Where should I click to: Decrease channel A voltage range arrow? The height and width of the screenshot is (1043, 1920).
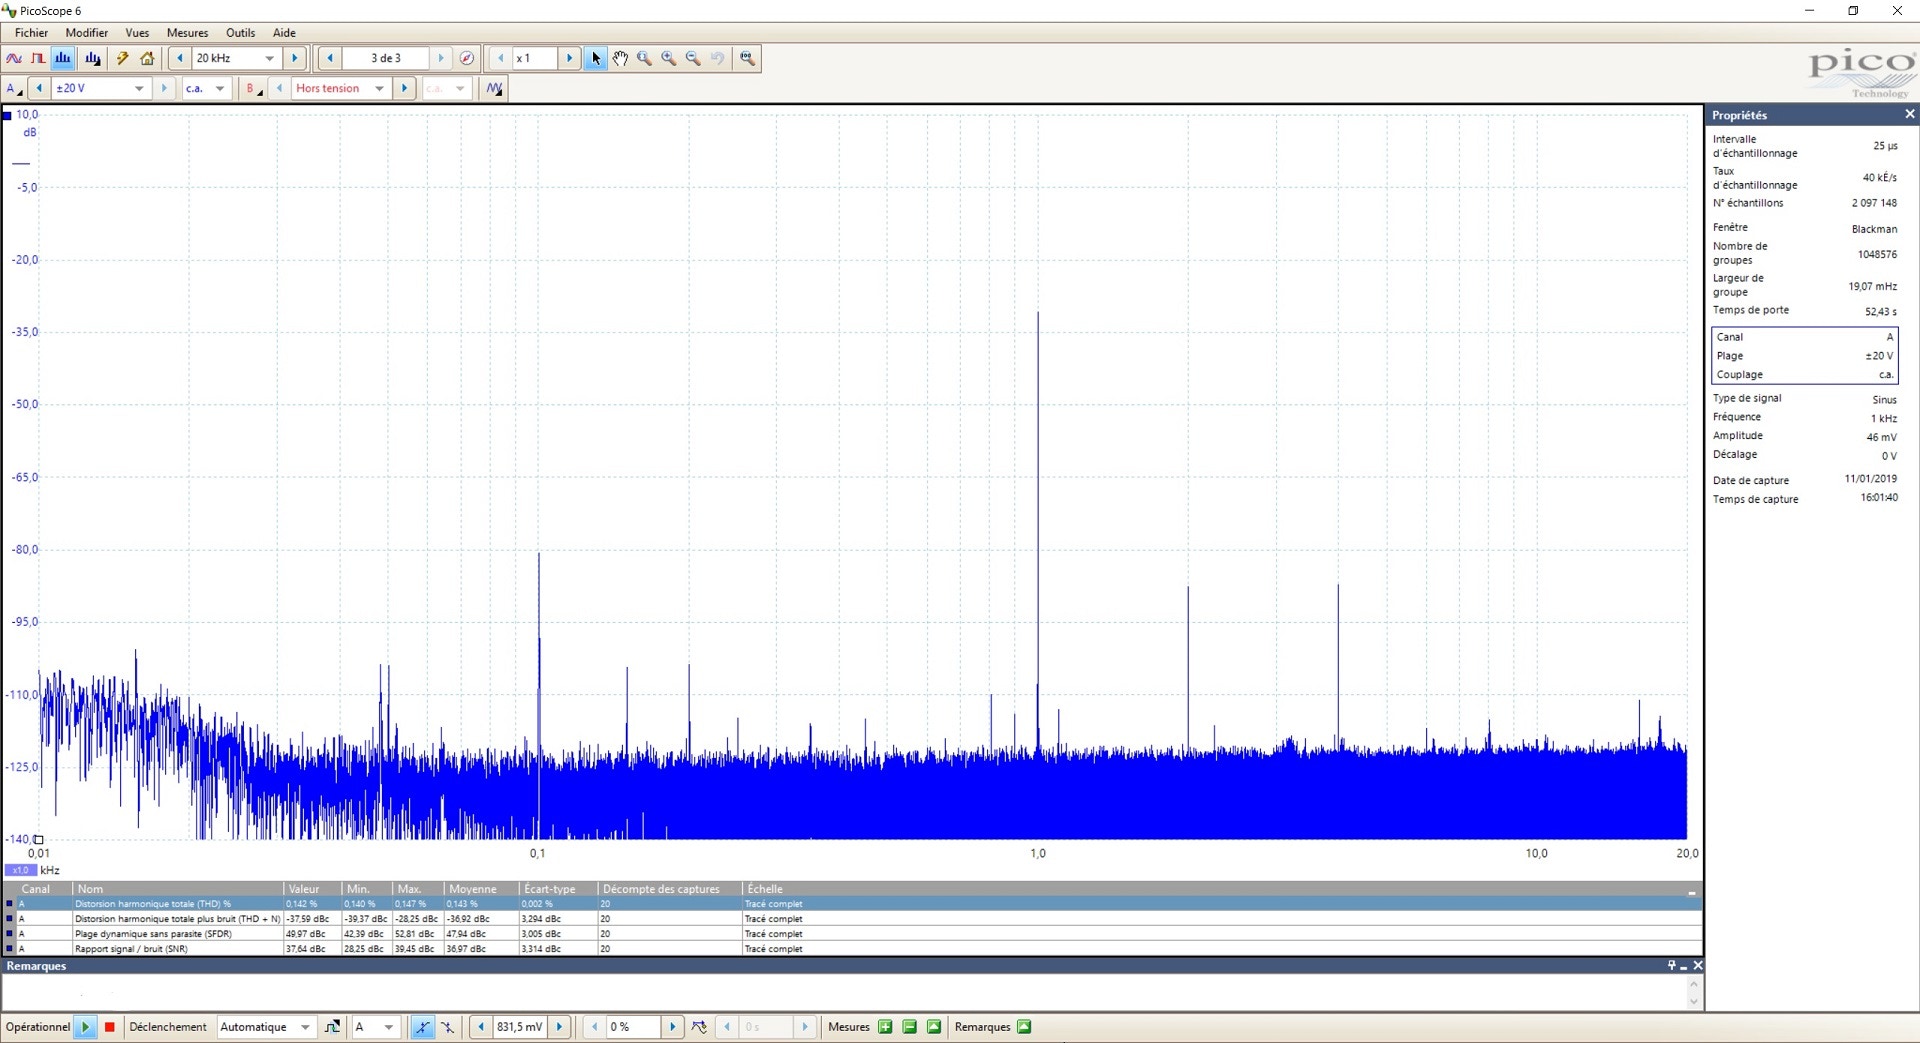39,88
